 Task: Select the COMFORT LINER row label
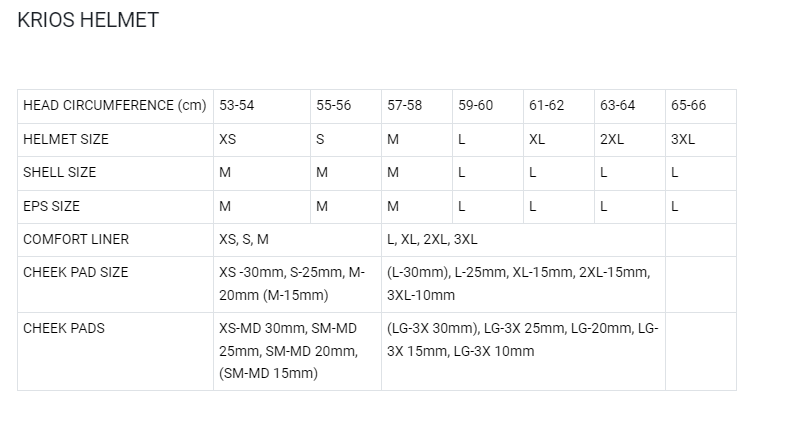tap(76, 239)
